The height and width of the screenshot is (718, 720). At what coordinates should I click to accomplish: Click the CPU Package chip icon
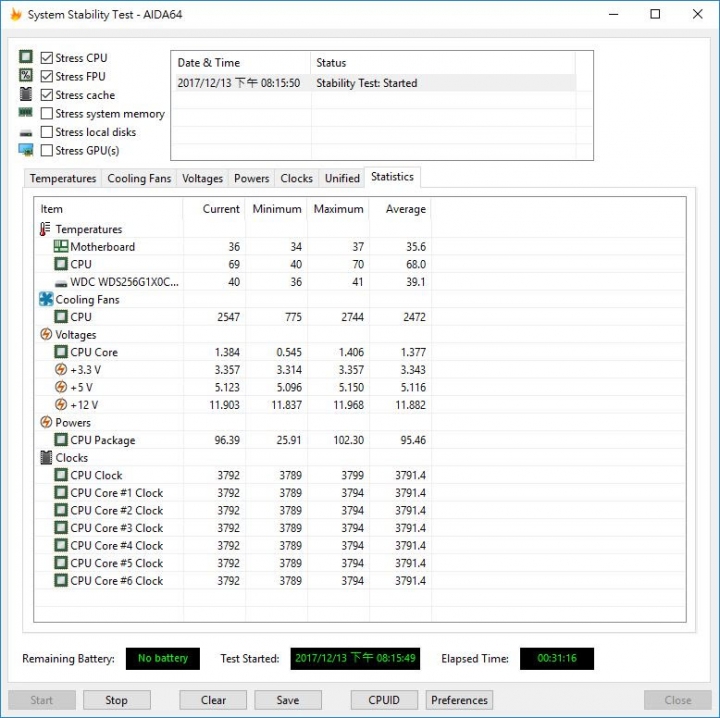coord(61,439)
